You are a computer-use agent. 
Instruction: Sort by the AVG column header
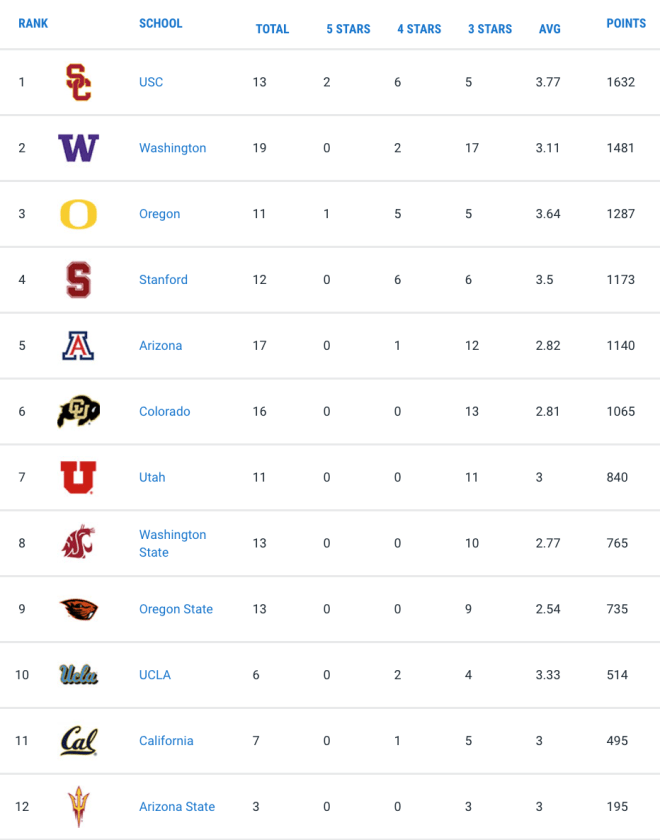[550, 29]
